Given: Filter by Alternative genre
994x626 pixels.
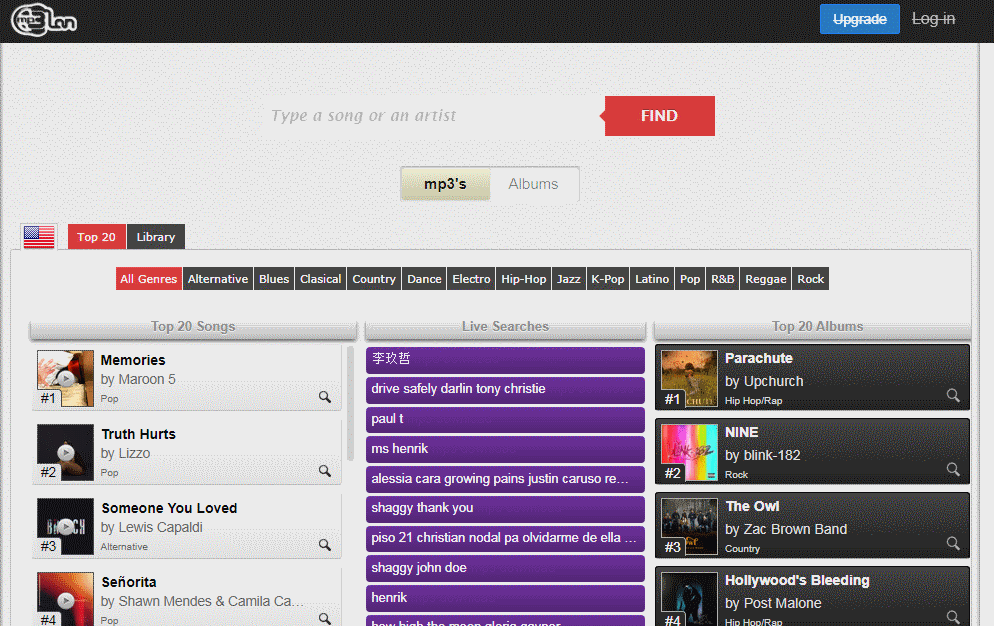Looking at the screenshot, I should click(x=218, y=279).
